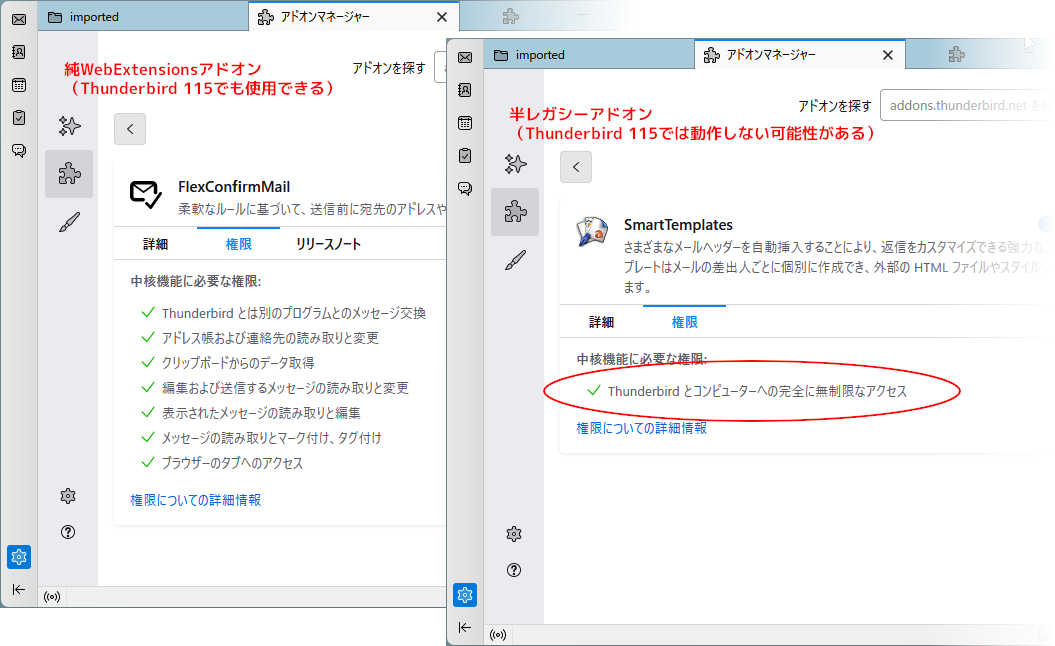Viewport: 1055px width, 646px height.
Task: Go back from FlexConfirmMail details page
Action: pyautogui.click(x=130, y=129)
